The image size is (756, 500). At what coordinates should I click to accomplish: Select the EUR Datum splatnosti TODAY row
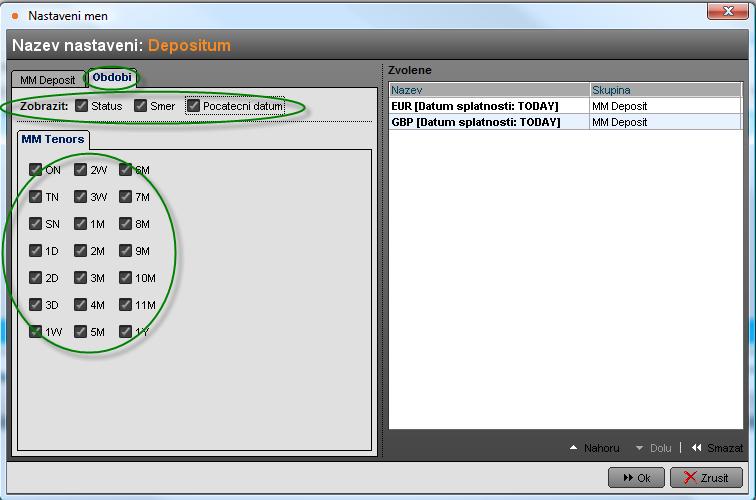point(565,106)
